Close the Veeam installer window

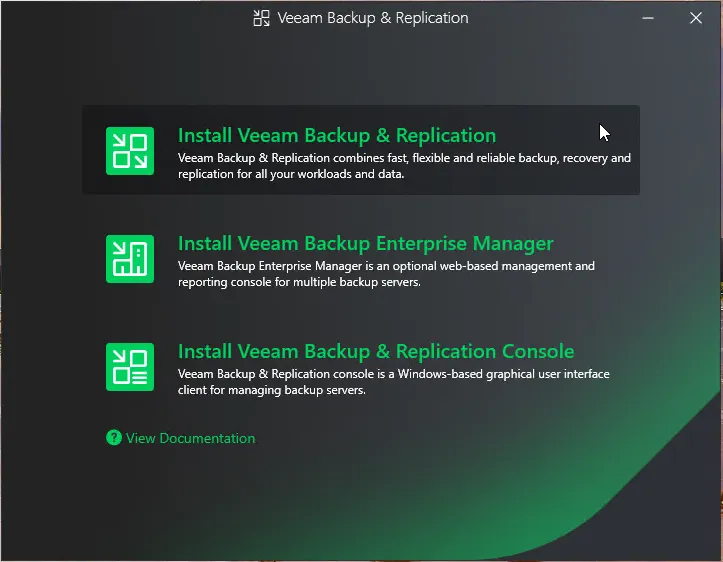point(696,18)
